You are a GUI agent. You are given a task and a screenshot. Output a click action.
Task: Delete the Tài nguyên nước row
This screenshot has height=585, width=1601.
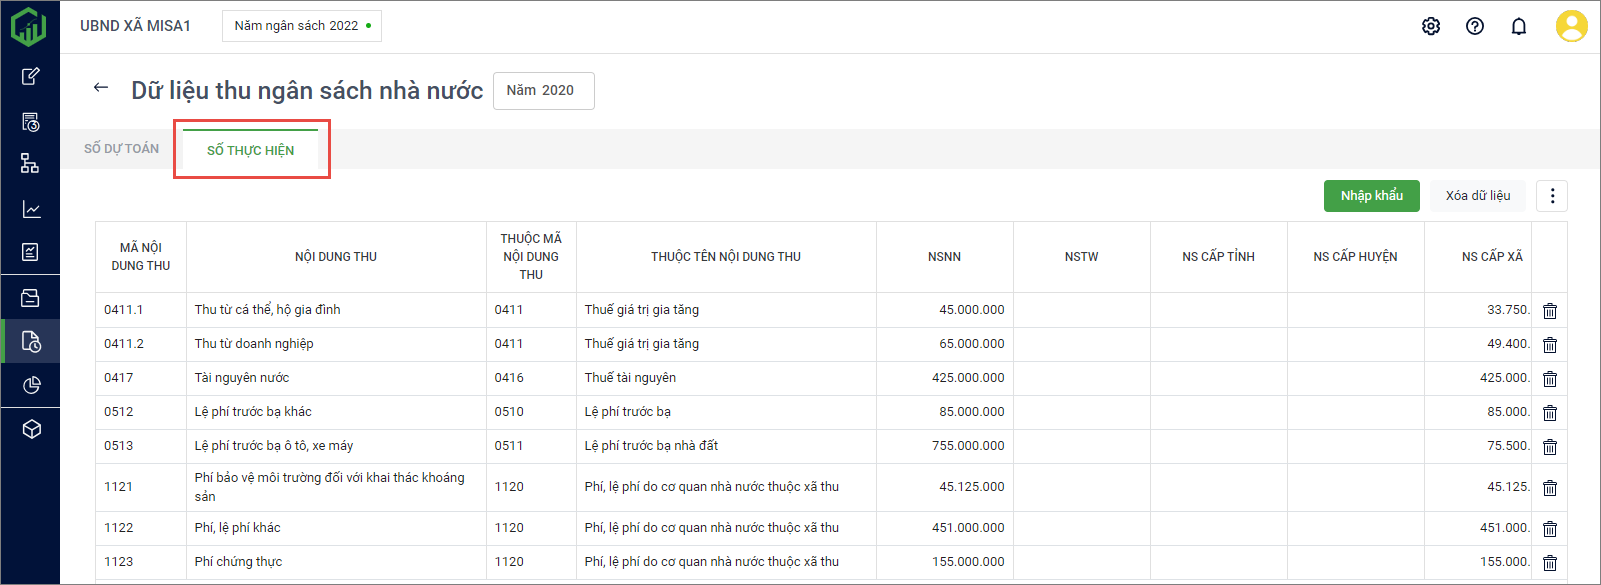(1550, 379)
